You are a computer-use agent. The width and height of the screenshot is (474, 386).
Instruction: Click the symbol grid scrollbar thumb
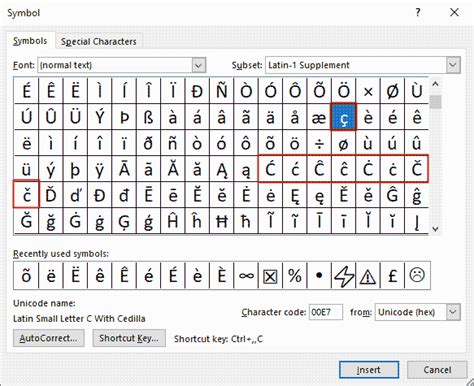[x=435, y=102]
